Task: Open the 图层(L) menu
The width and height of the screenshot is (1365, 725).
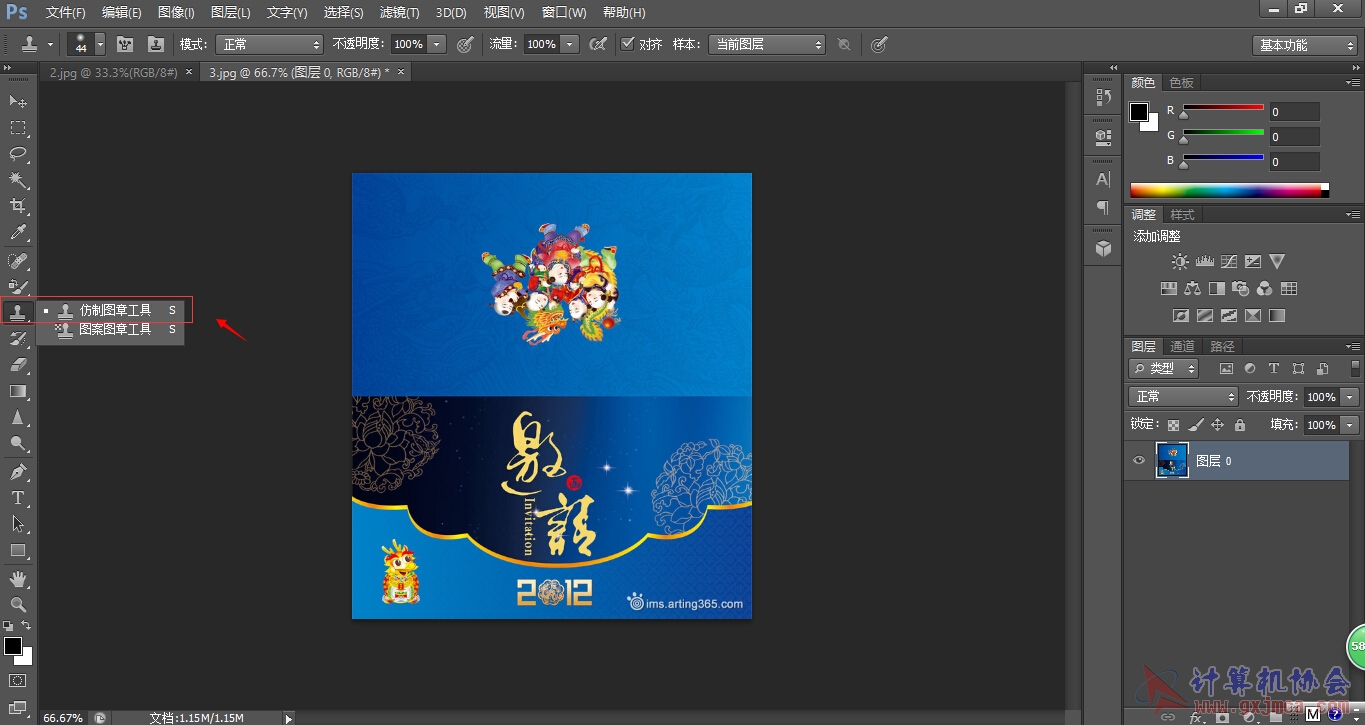Action: [231, 12]
